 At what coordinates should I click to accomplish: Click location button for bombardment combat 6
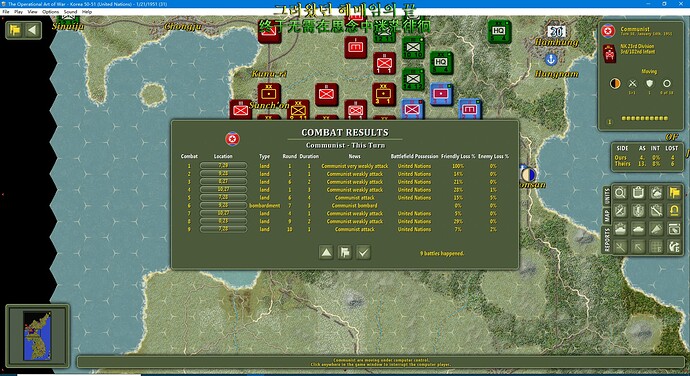click(x=223, y=205)
